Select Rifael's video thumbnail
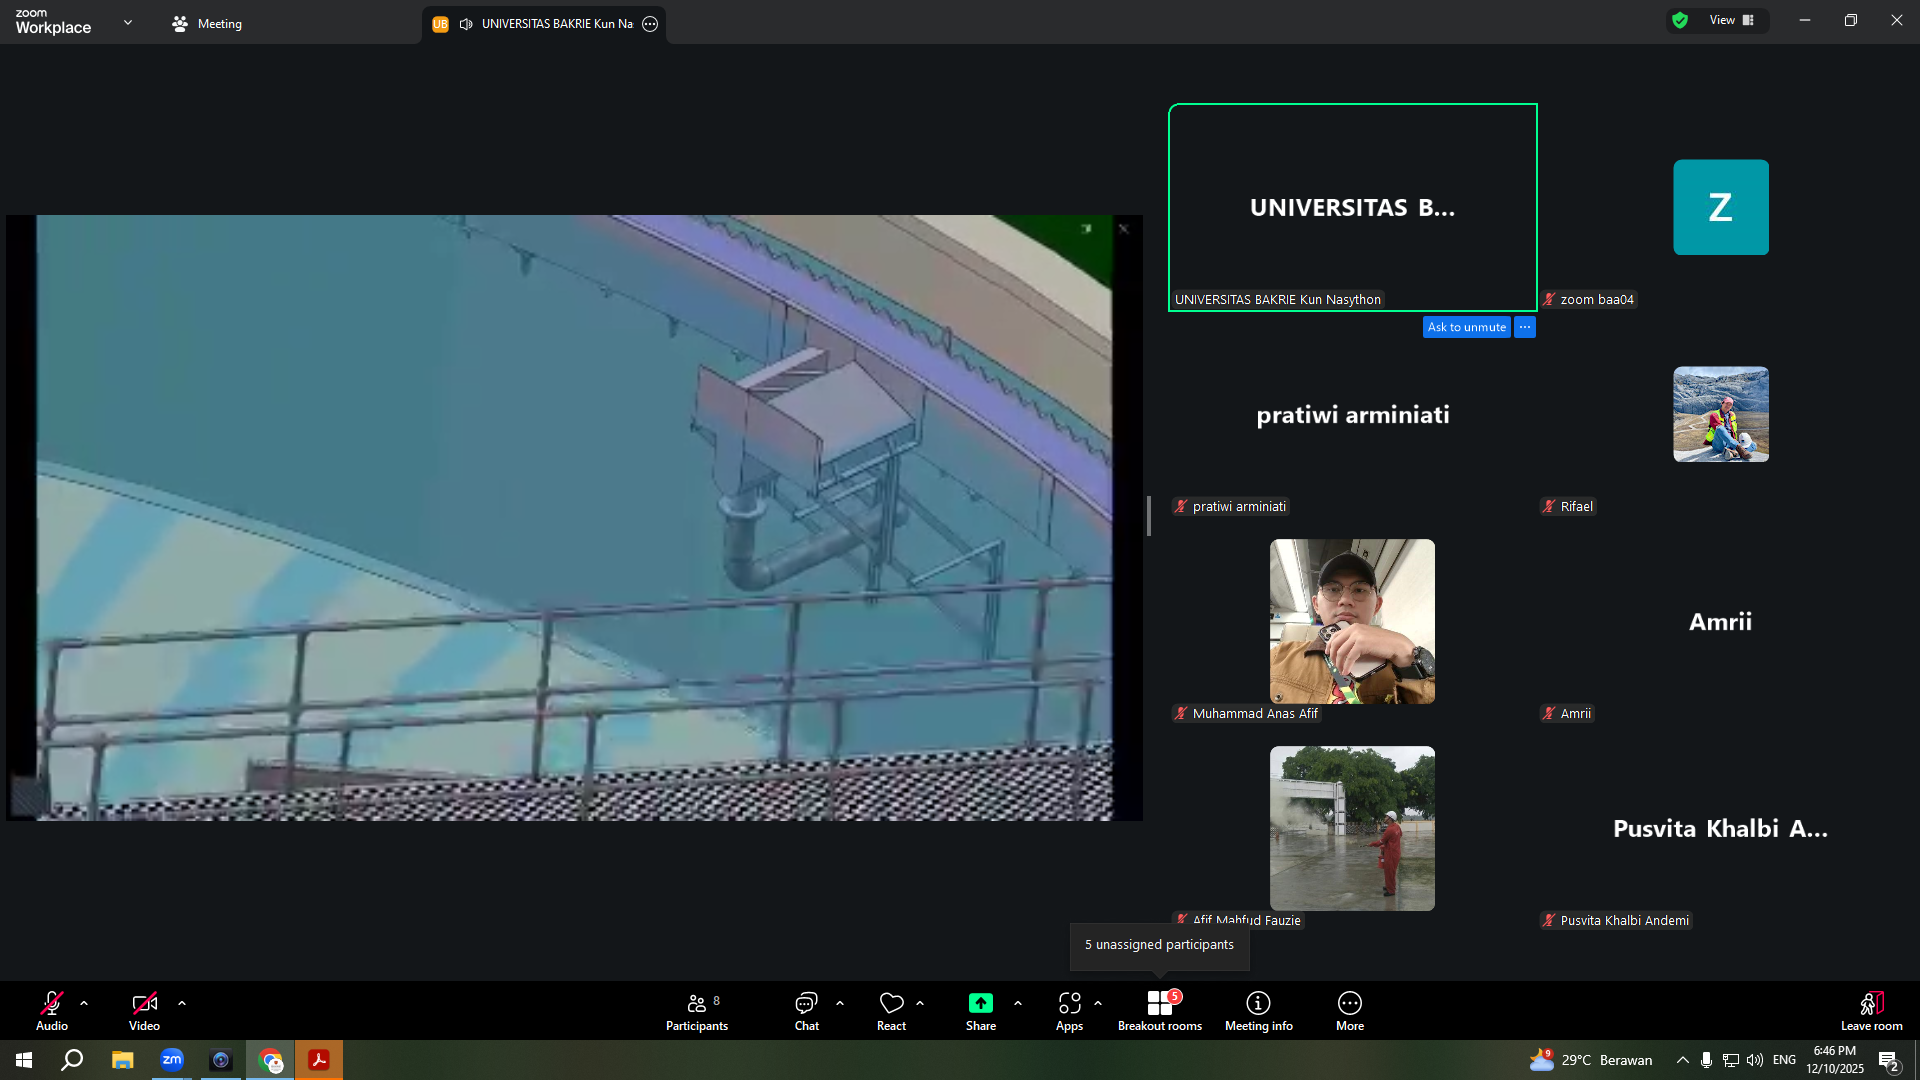 tap(1721, 414)
